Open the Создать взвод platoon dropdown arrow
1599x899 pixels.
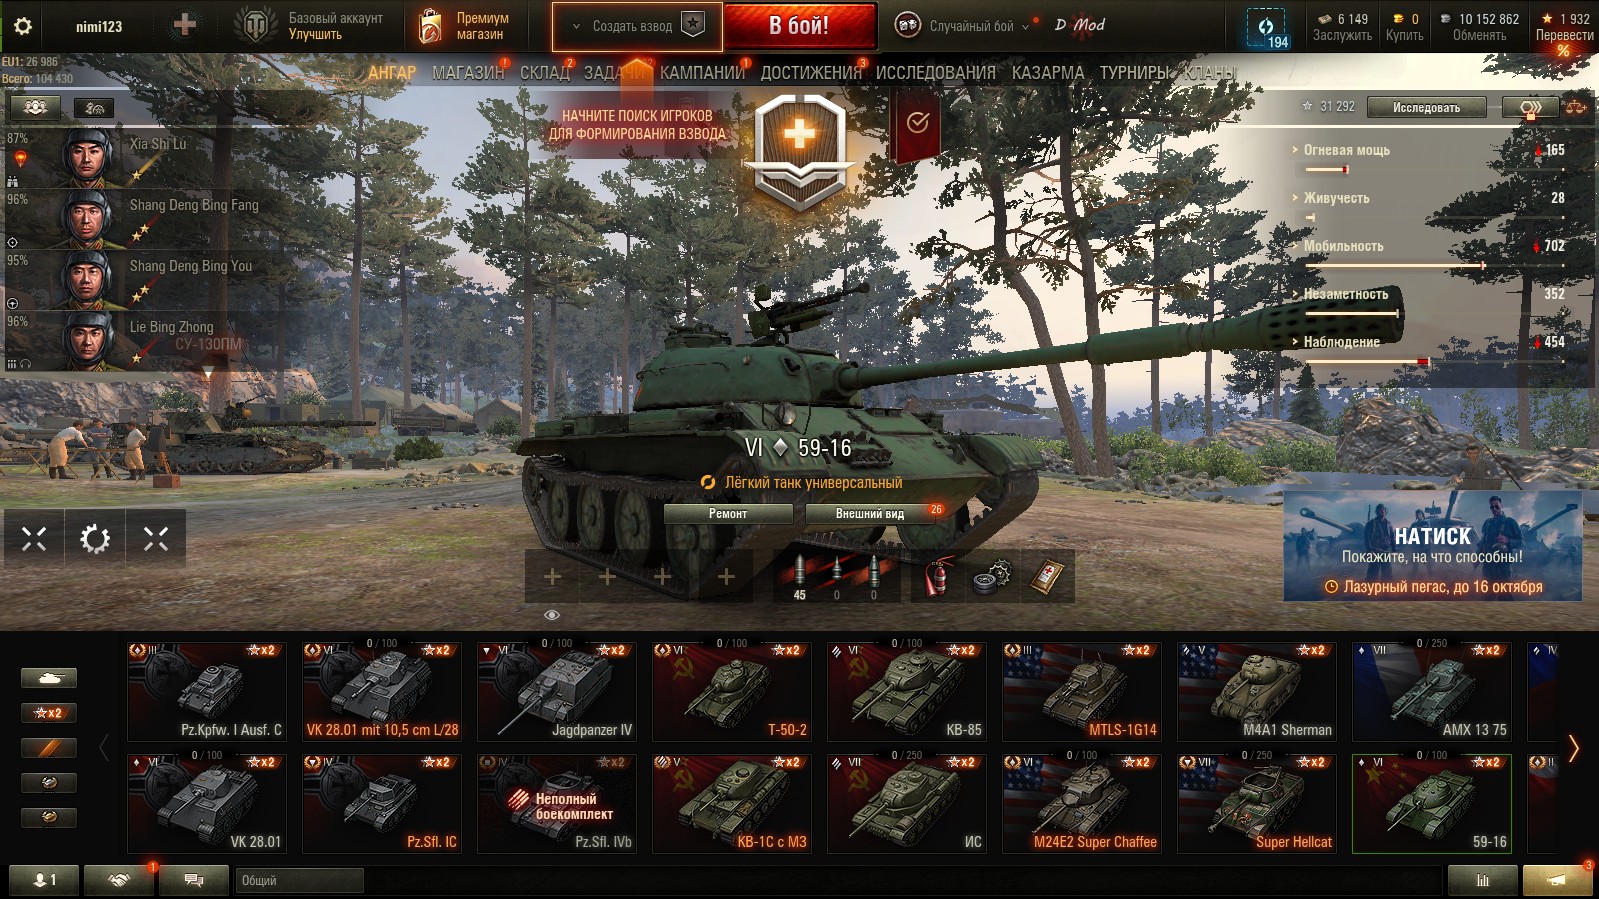[x=576, y=27]
